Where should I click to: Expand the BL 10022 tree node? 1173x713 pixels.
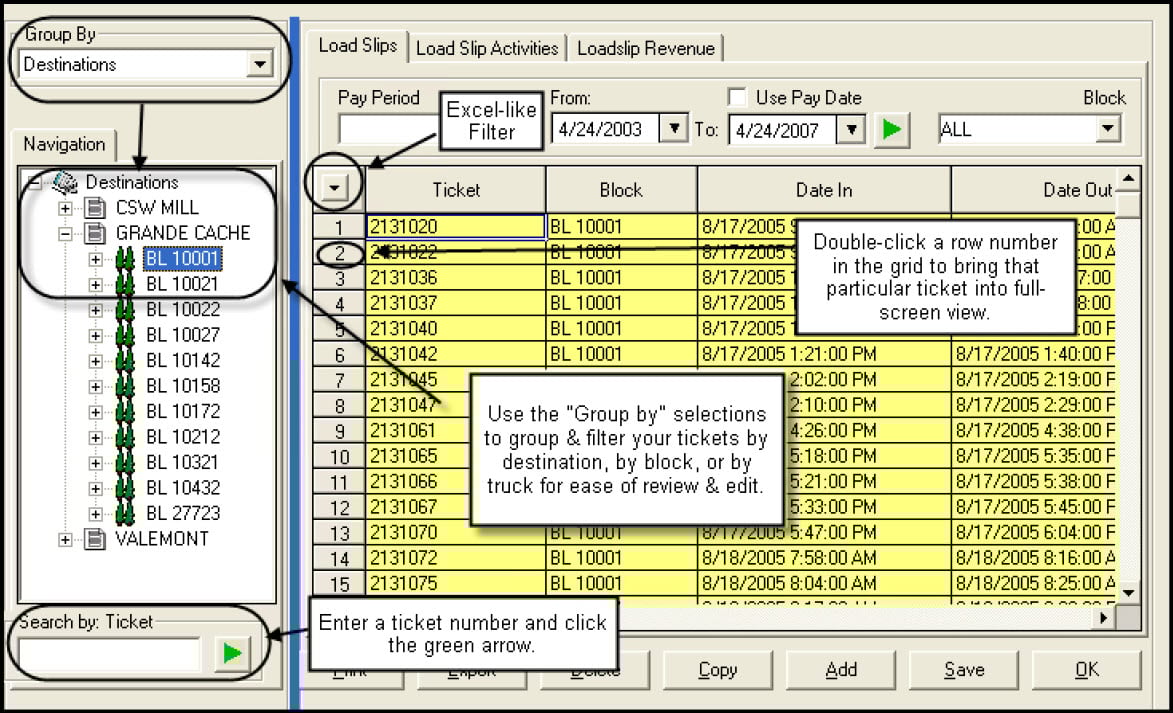click(95, 310)
